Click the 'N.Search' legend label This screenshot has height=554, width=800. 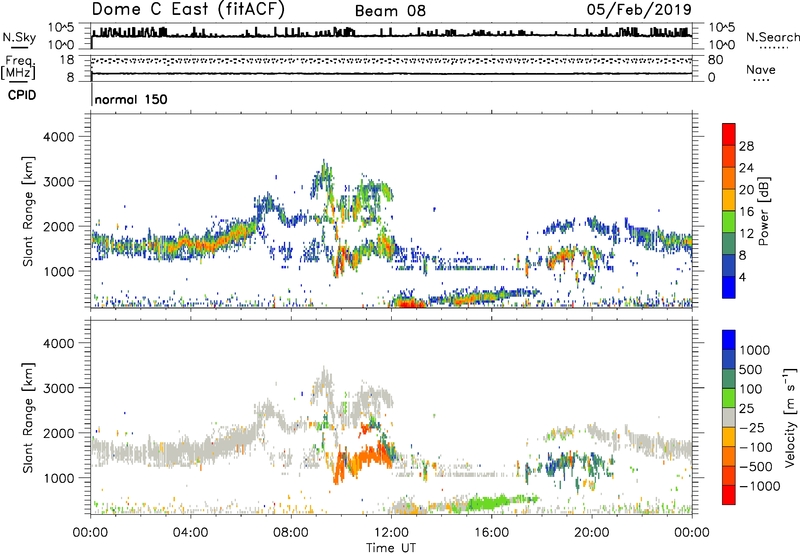point(772,37)
